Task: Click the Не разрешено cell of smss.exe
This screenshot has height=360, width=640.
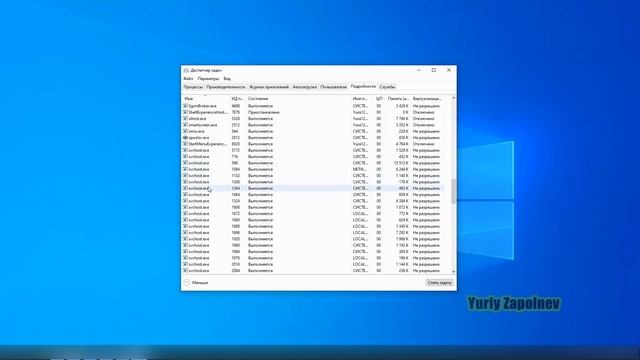Action: (x=426, y=131)
